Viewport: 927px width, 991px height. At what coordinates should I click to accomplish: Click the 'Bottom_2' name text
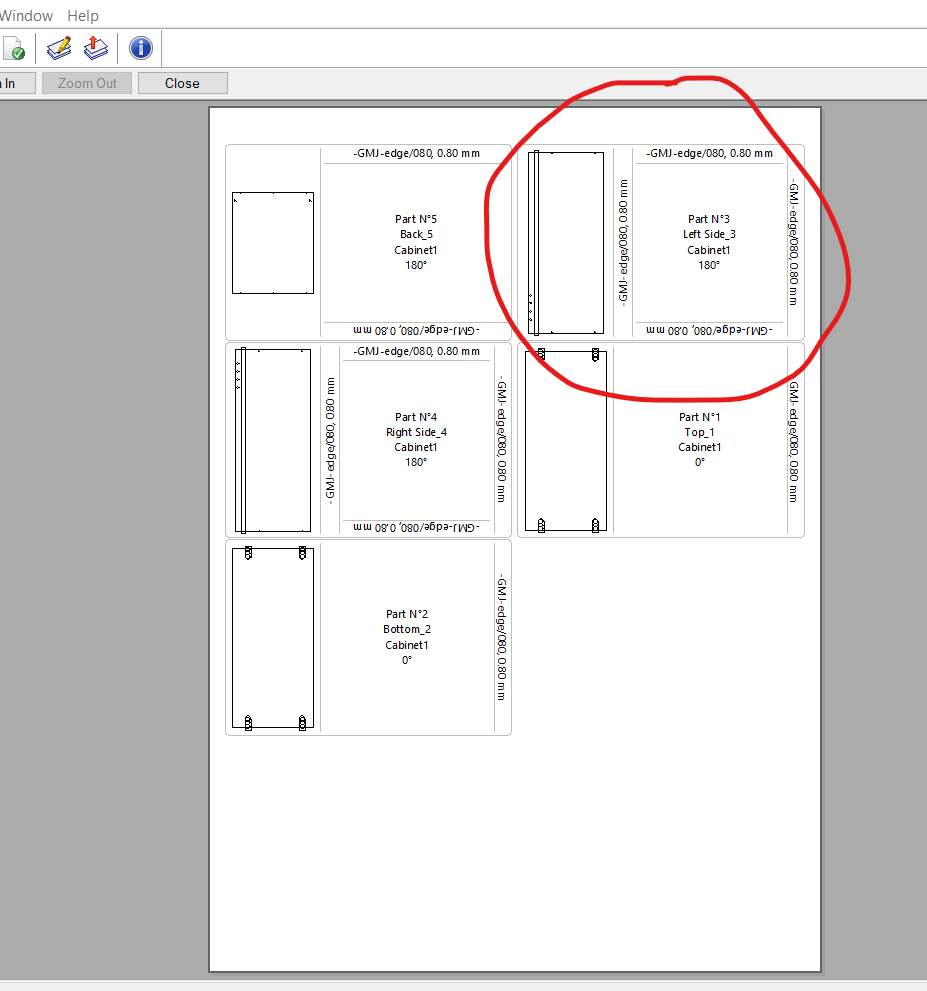pos(407,629)
